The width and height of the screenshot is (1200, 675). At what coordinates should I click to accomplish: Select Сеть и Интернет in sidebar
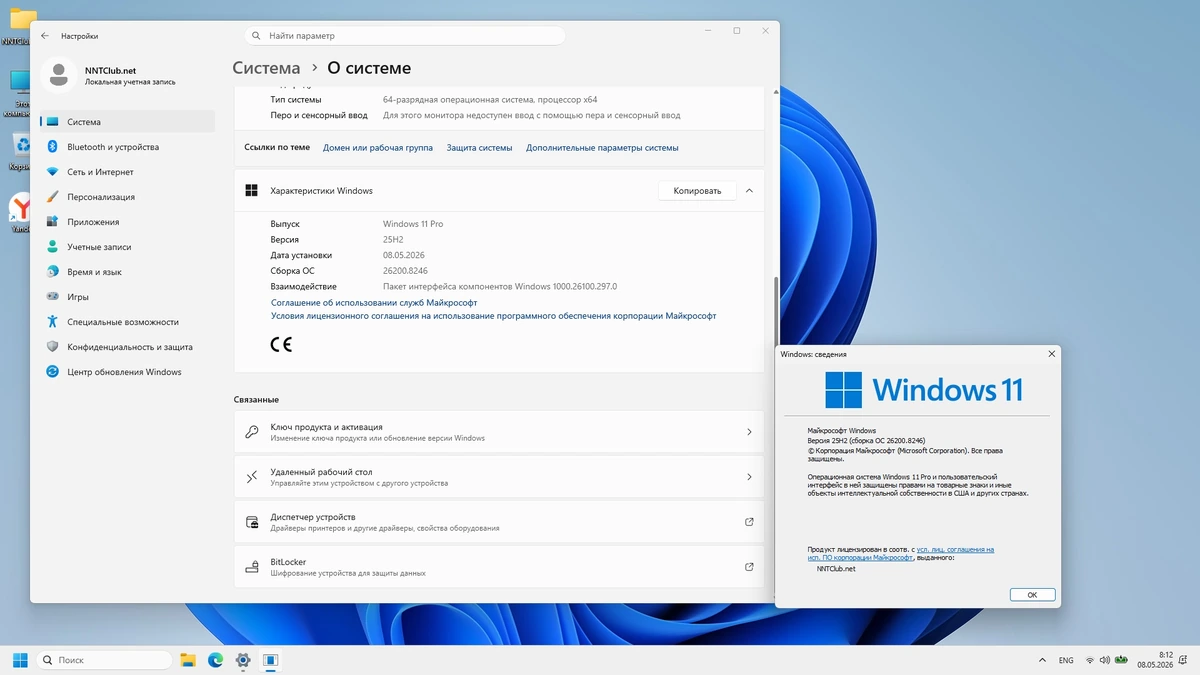(x=127, y=172)
